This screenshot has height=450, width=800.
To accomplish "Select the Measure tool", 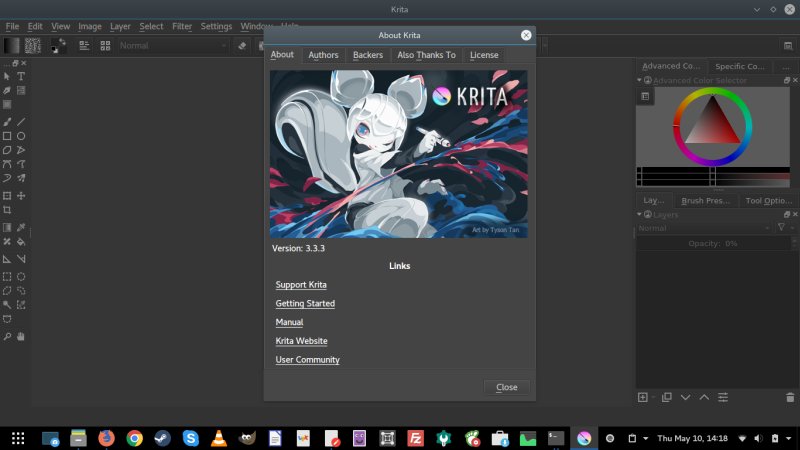I will click(x=21, y=259).
